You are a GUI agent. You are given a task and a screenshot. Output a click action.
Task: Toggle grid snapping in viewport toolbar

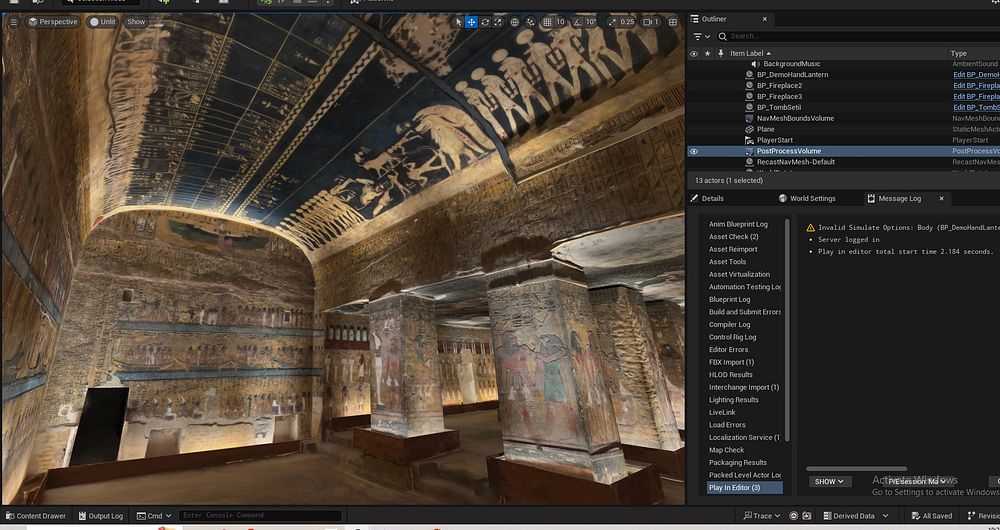click(546, 22)
